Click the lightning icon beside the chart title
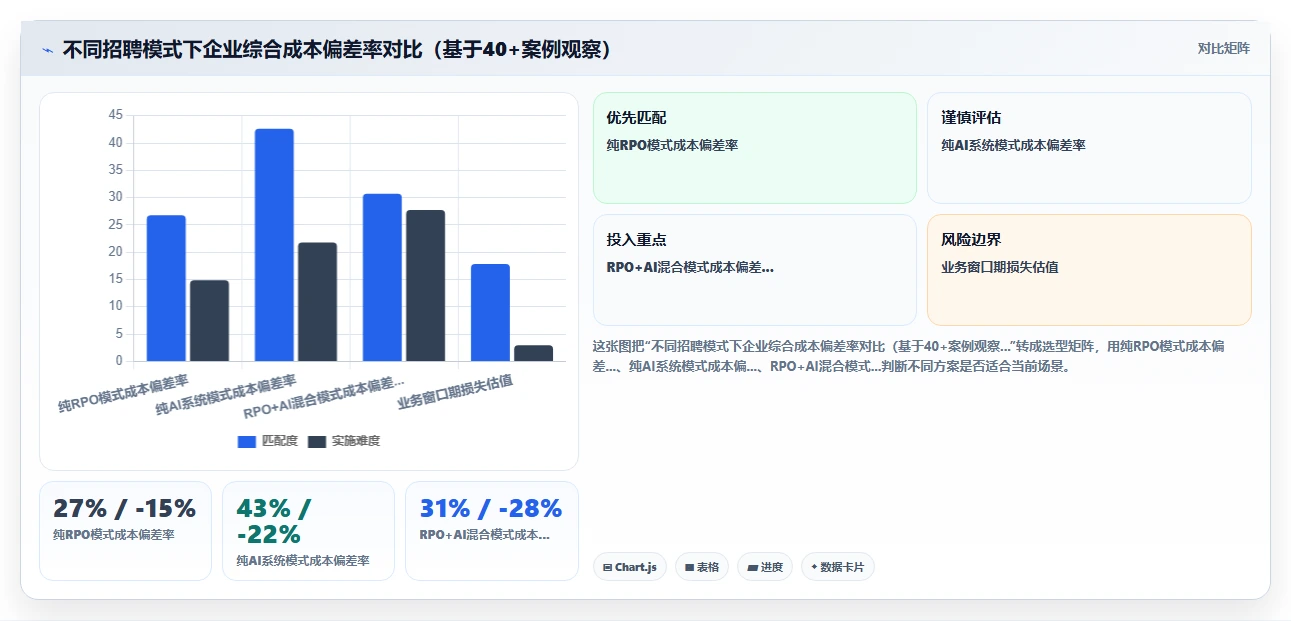The height and width of the screenshot is (621, 1291). [x=48, y=49]
